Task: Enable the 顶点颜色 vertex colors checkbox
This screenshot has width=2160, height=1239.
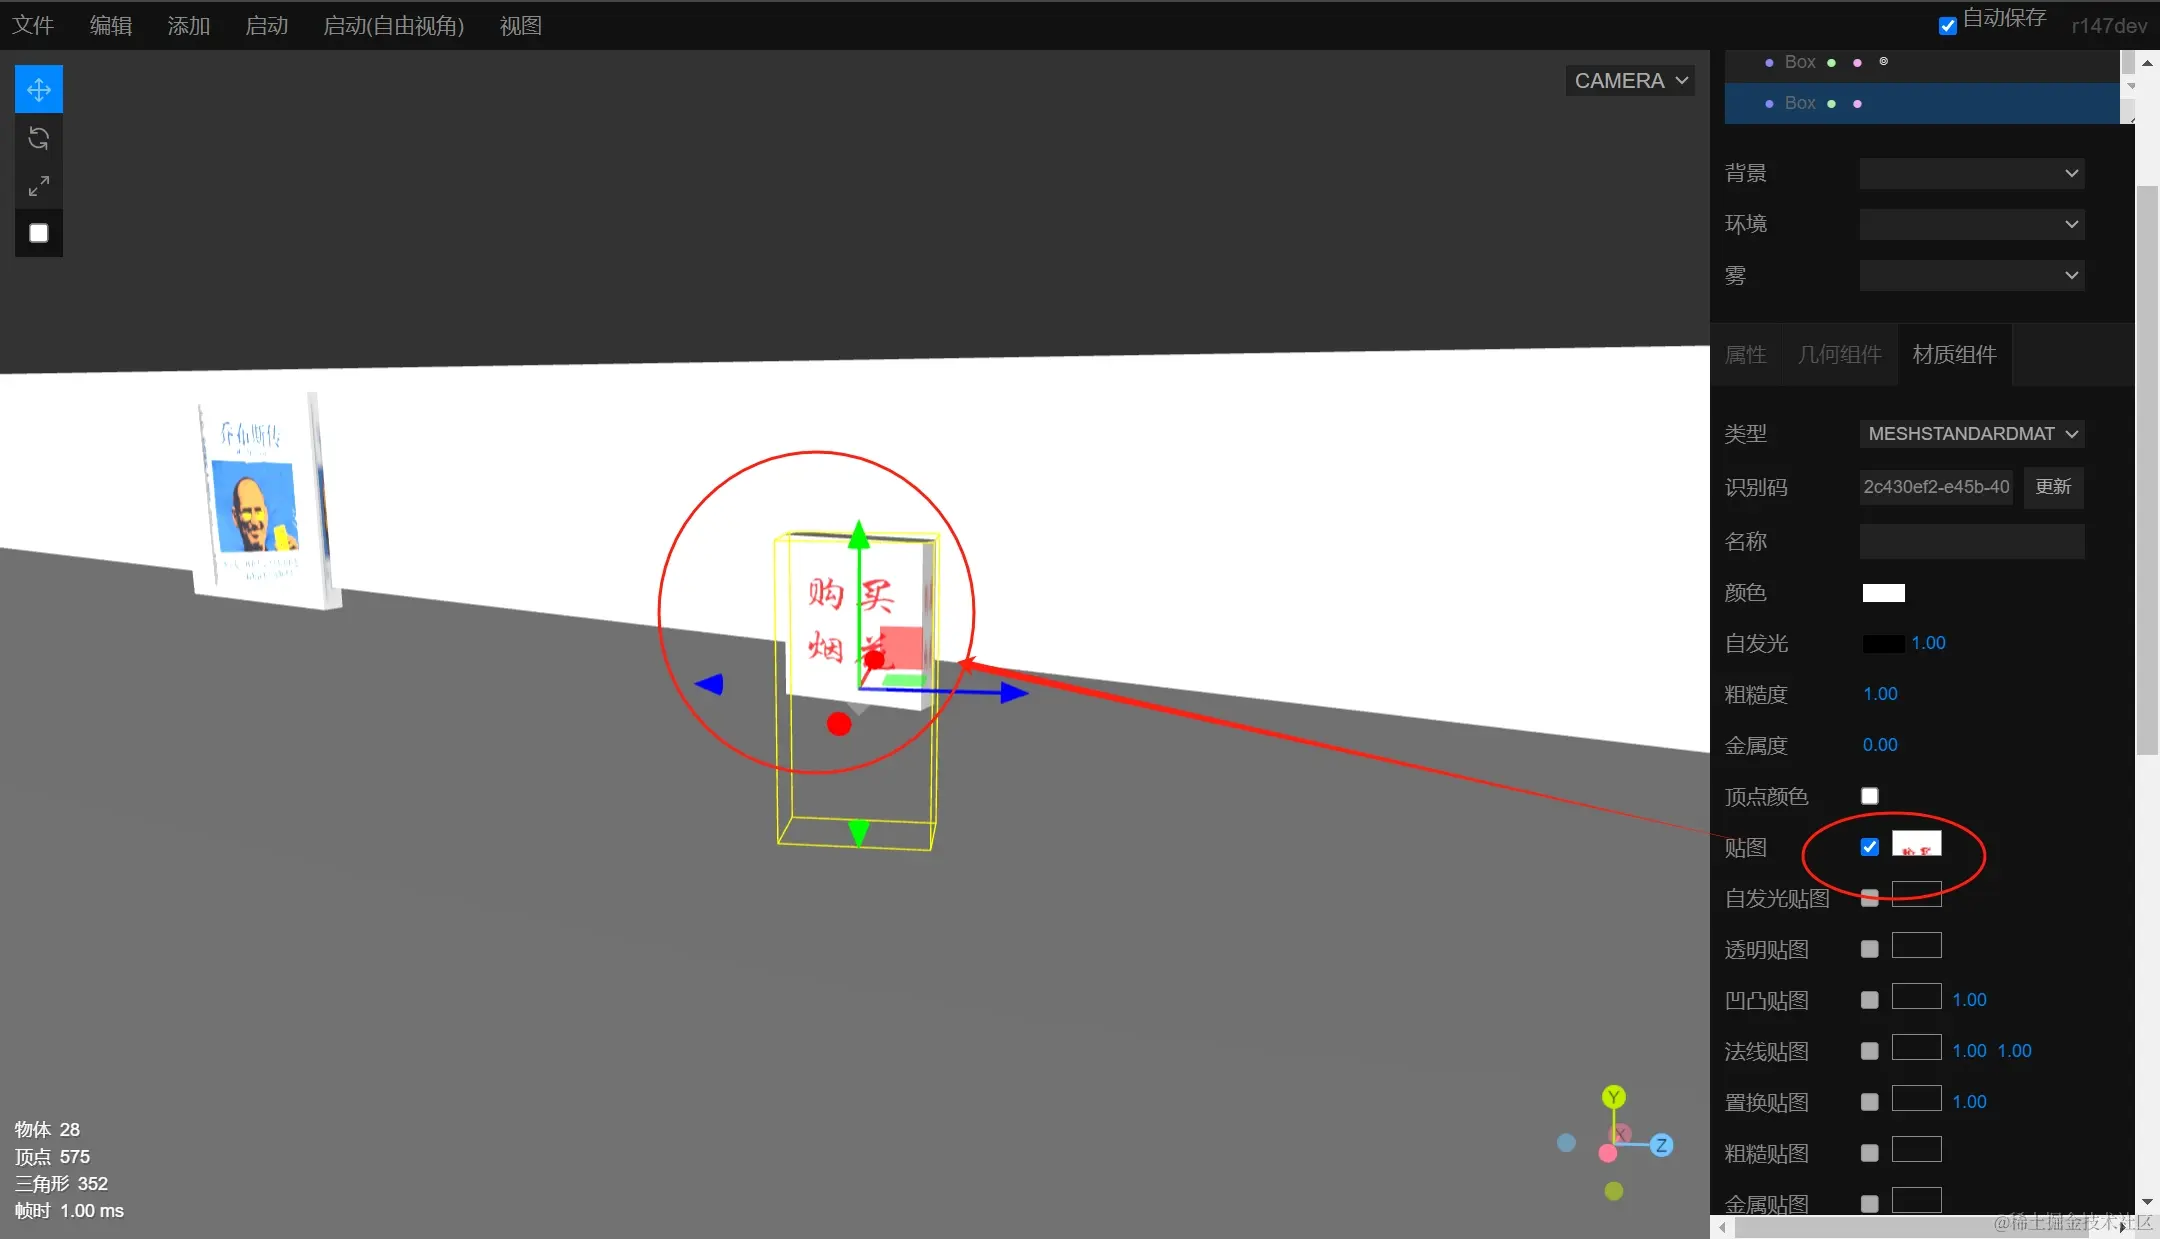Action: (1869, 796)
